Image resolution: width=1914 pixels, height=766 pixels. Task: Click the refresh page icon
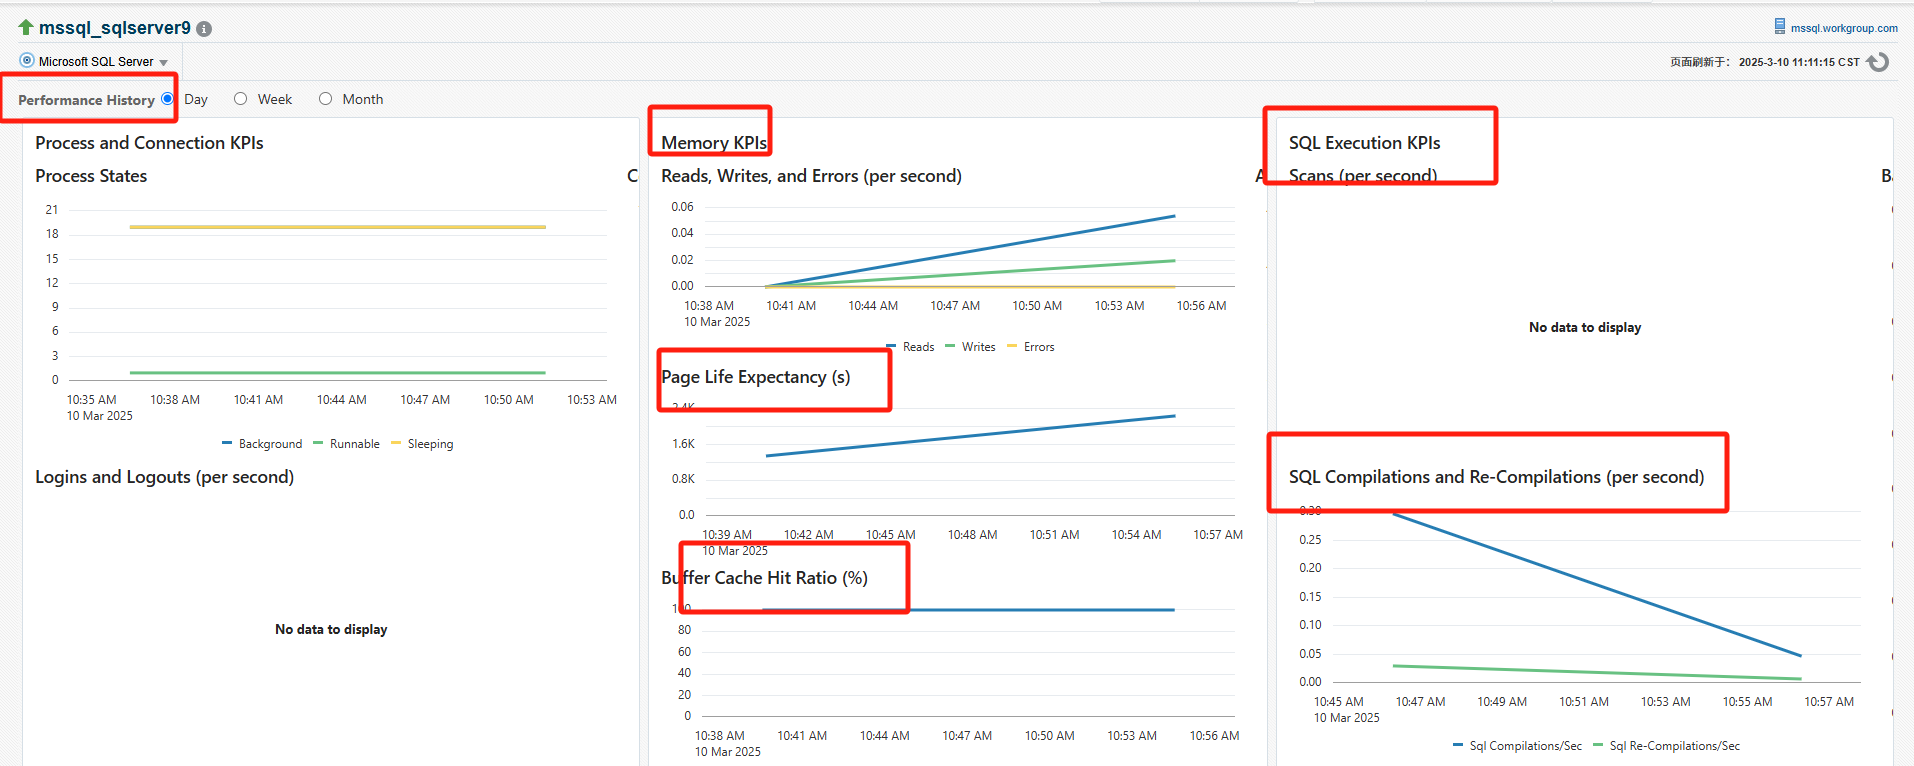click(x=1879, y=62)
